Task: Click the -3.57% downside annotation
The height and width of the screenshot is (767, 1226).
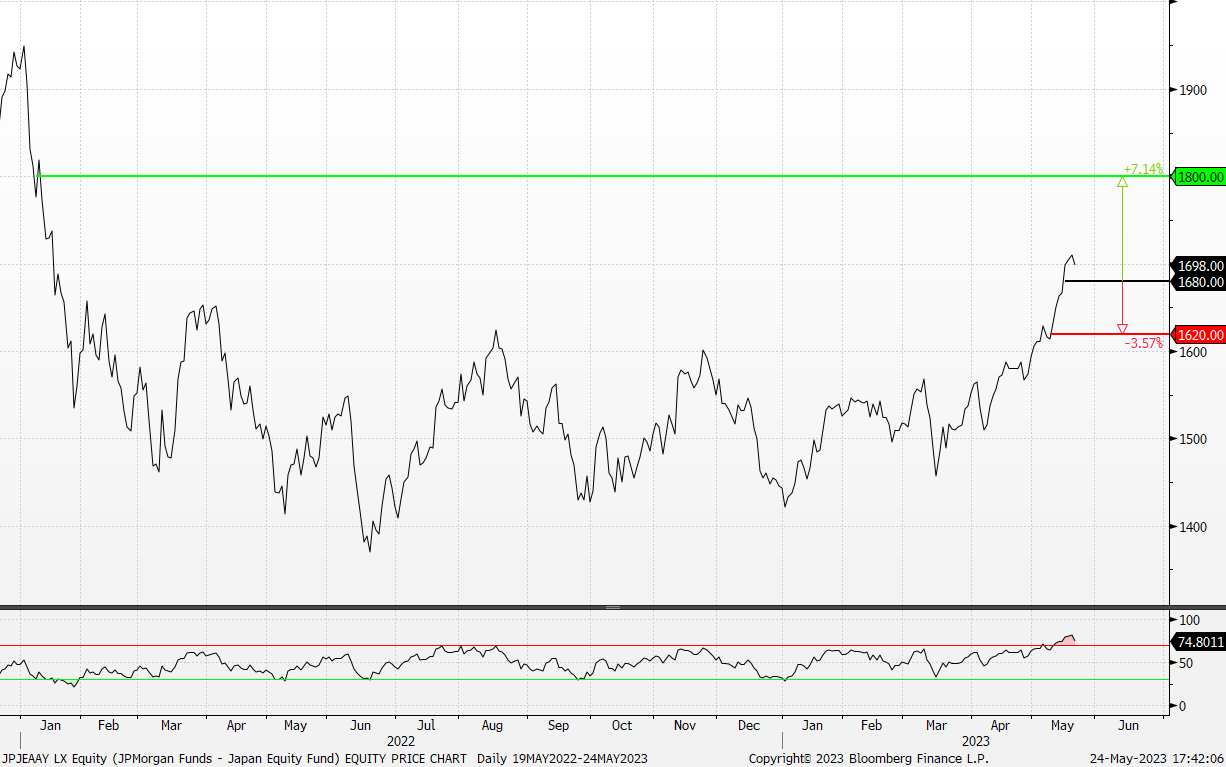Action: point(1144,343)
